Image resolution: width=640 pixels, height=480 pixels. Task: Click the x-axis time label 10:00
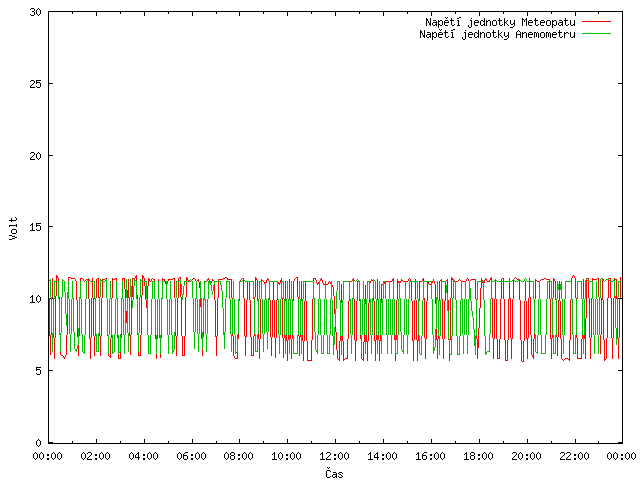[287, 456]
